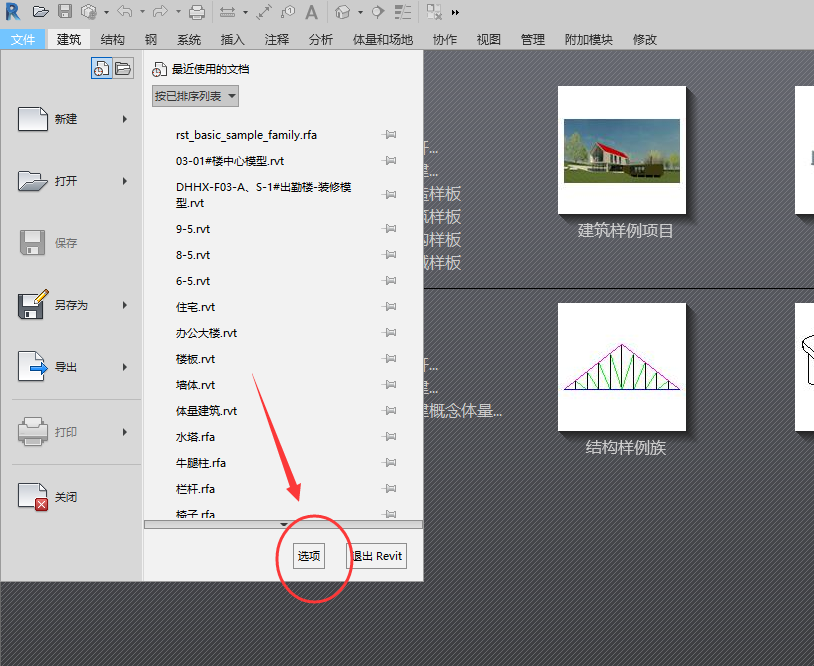The width and height of the screenshot is (814, 666).
Task: Open the 按已排序列表 sort dropdown
Action: [195, 96]
